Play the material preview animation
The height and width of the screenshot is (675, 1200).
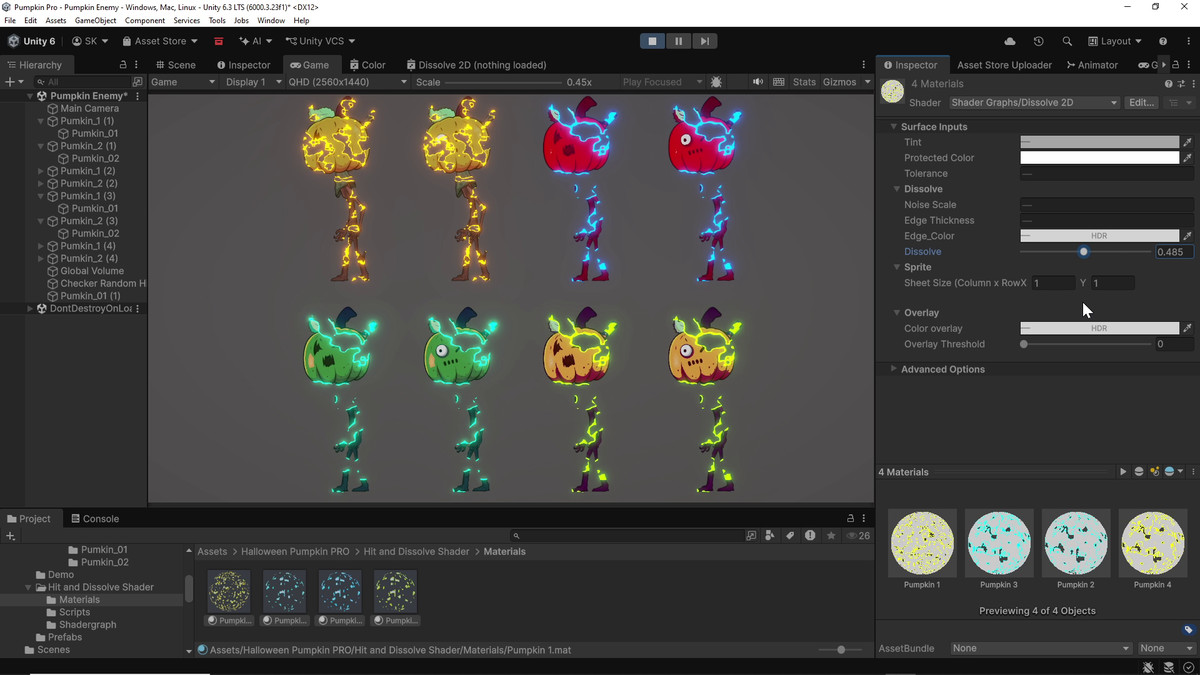click(x=1123, y=472)
